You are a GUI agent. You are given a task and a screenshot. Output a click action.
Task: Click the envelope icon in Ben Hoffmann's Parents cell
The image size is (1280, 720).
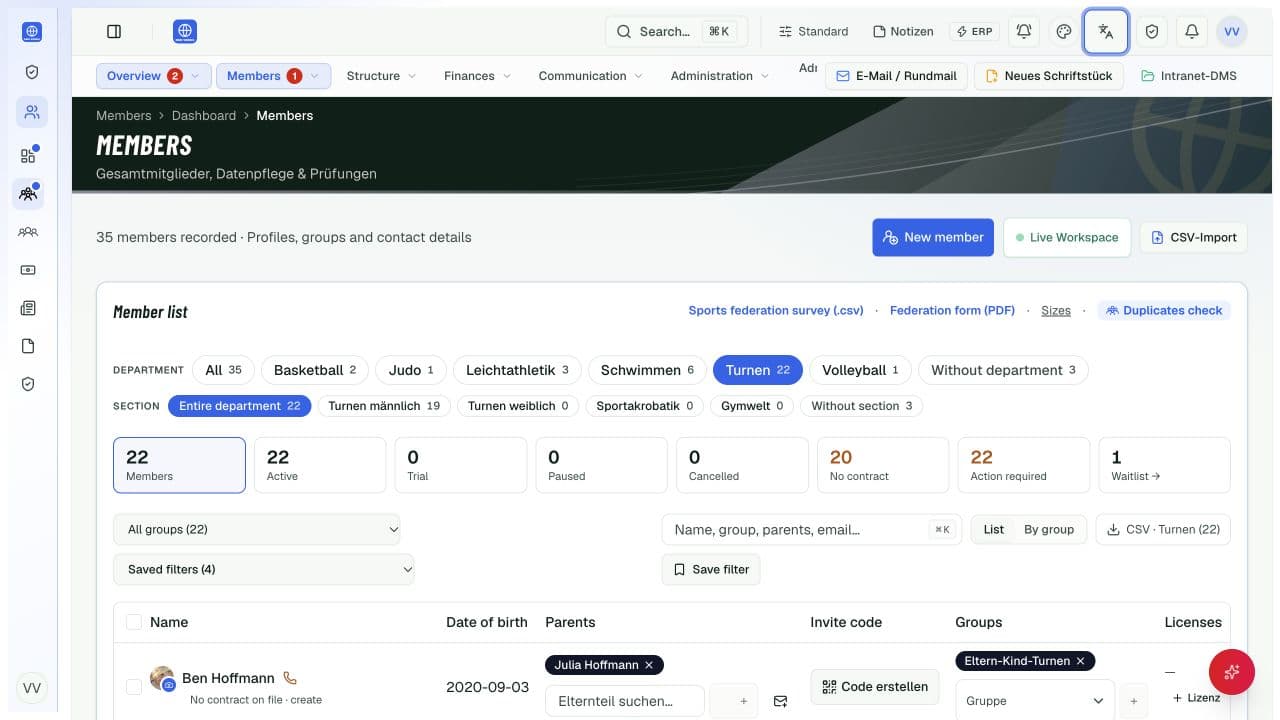tap(781, 701)
